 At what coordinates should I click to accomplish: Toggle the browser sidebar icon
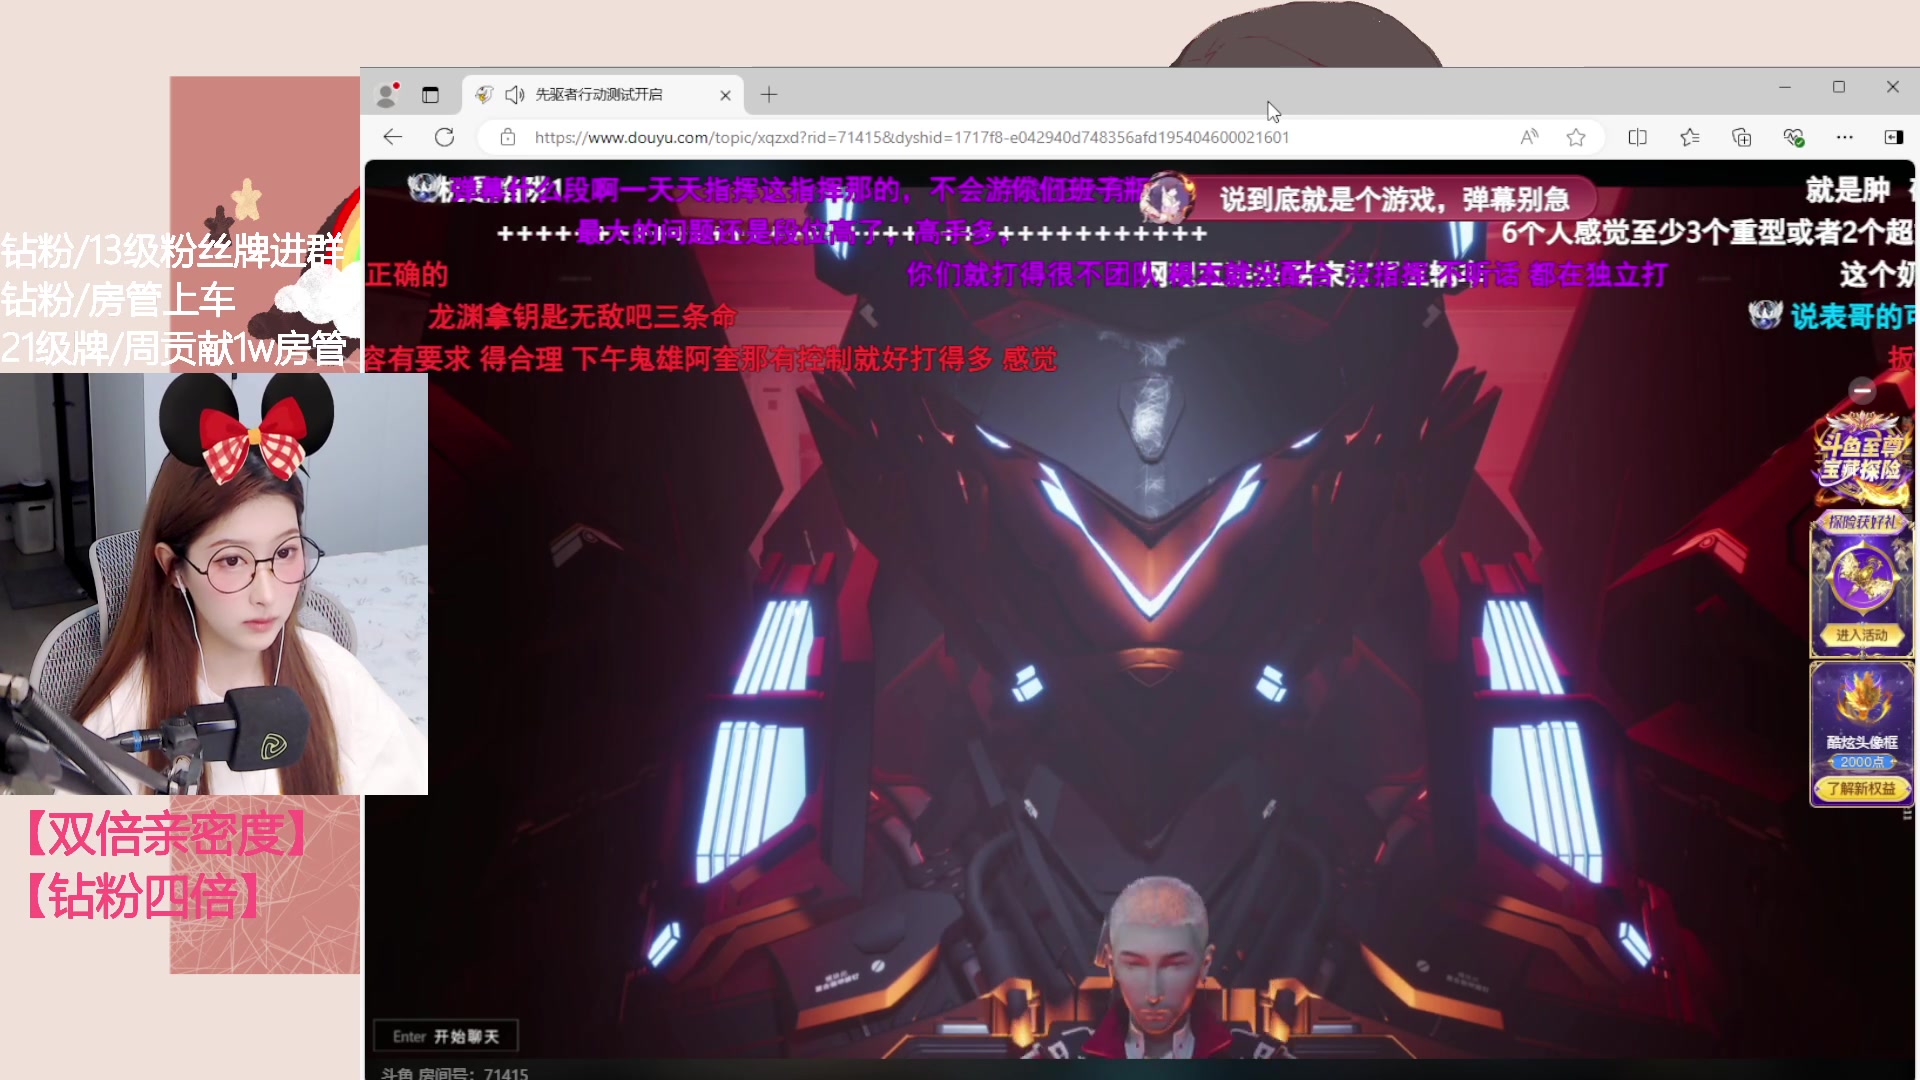click(x=1894, y=137)
